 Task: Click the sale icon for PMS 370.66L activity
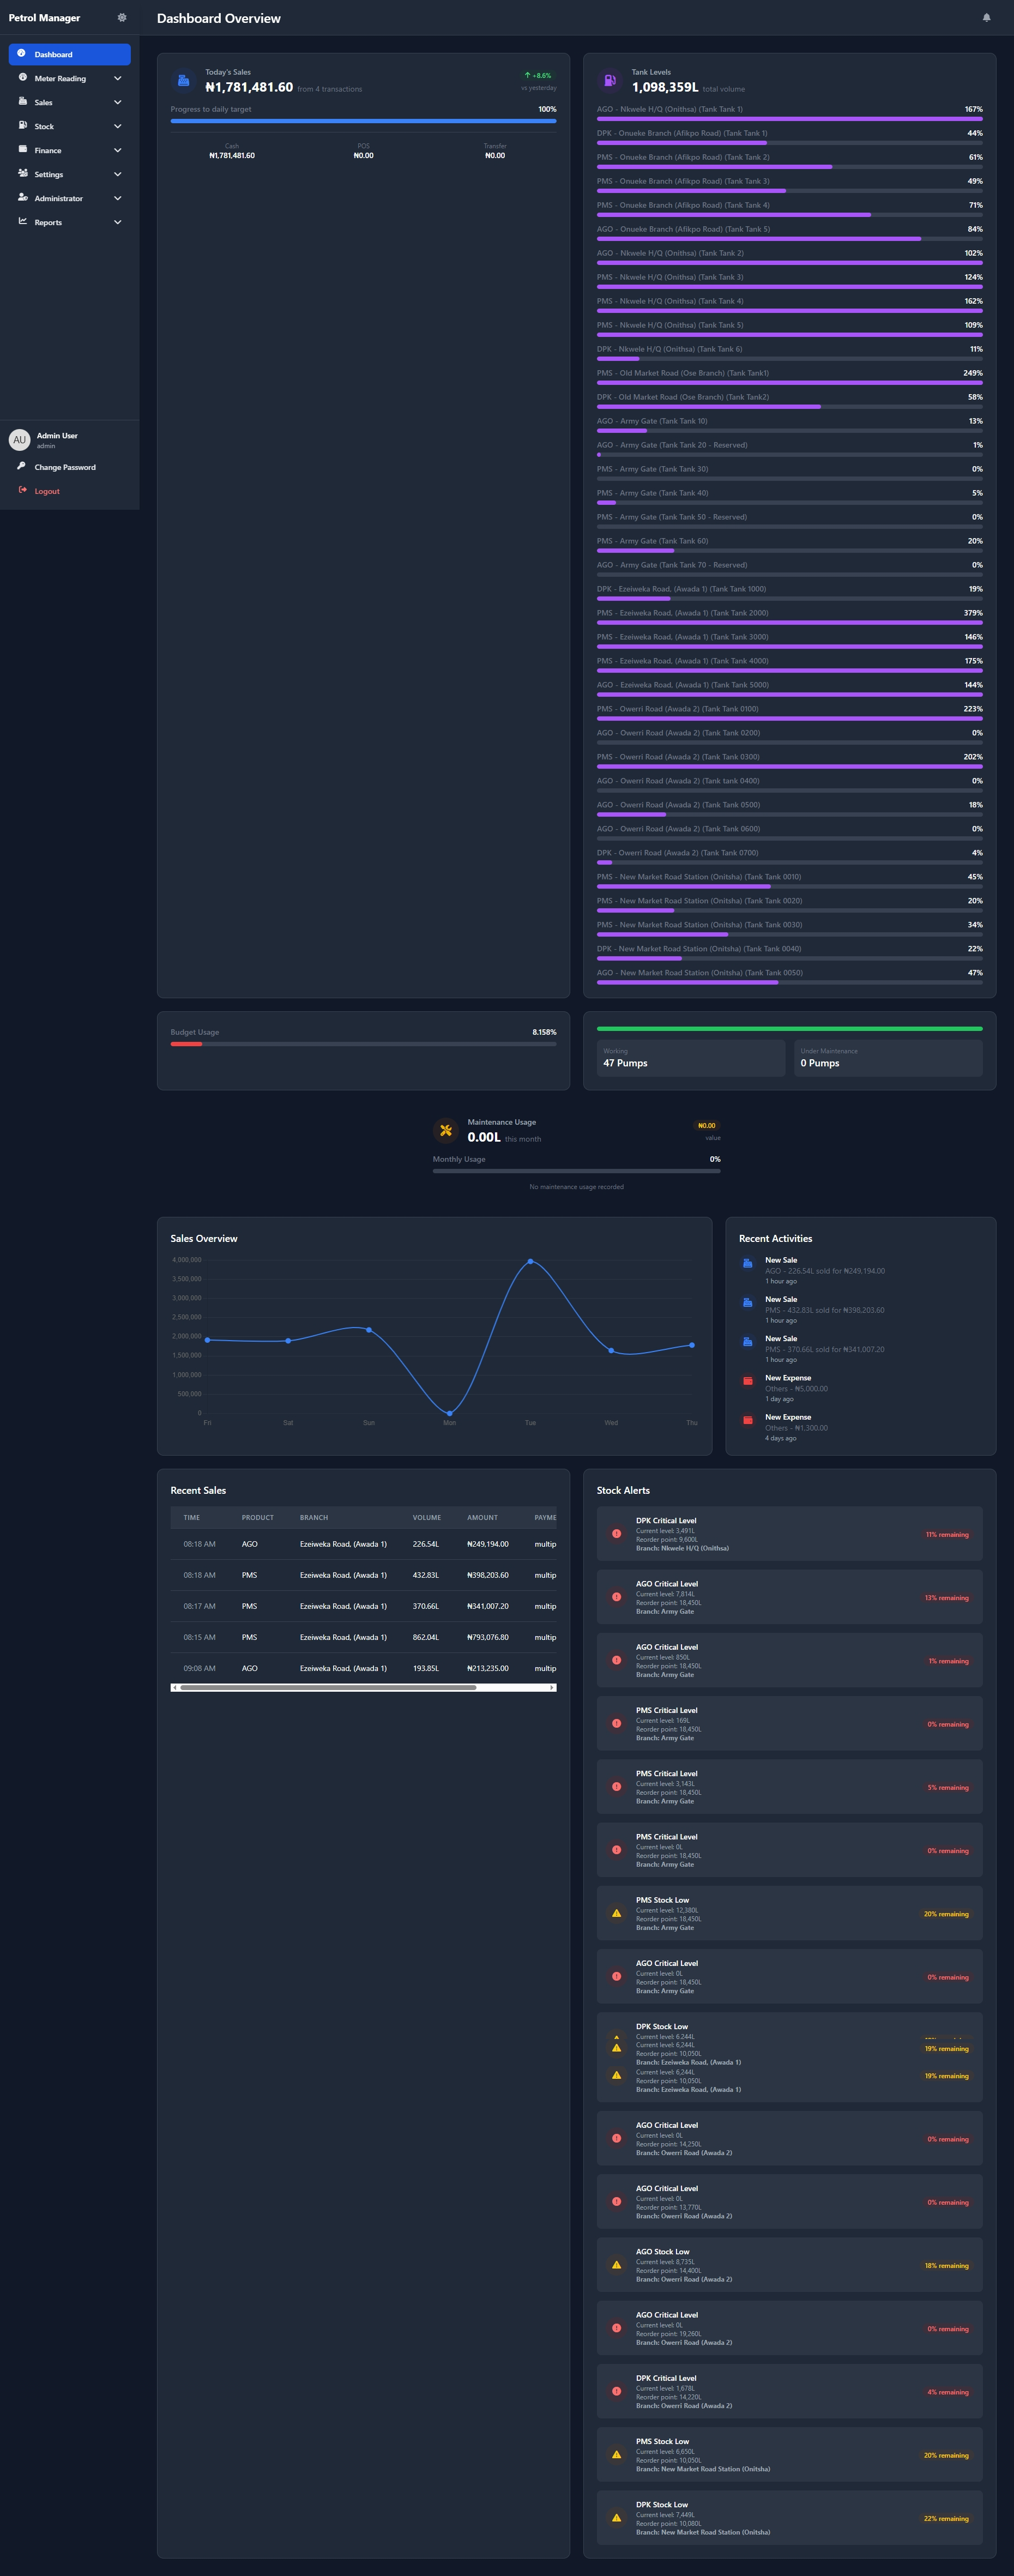click(x=747, y=1342)
